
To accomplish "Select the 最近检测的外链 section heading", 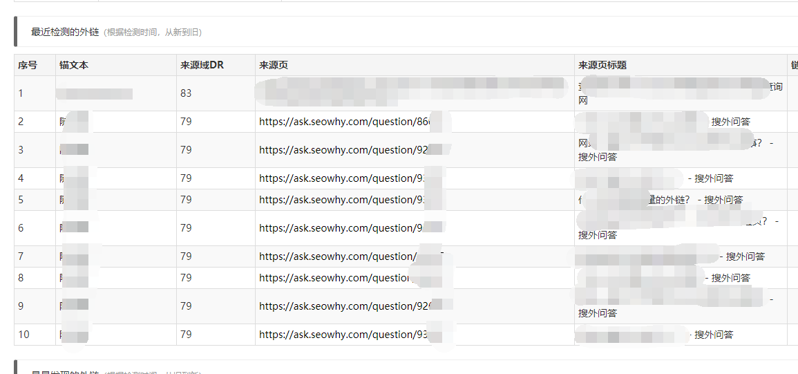I will pos(65,32).
